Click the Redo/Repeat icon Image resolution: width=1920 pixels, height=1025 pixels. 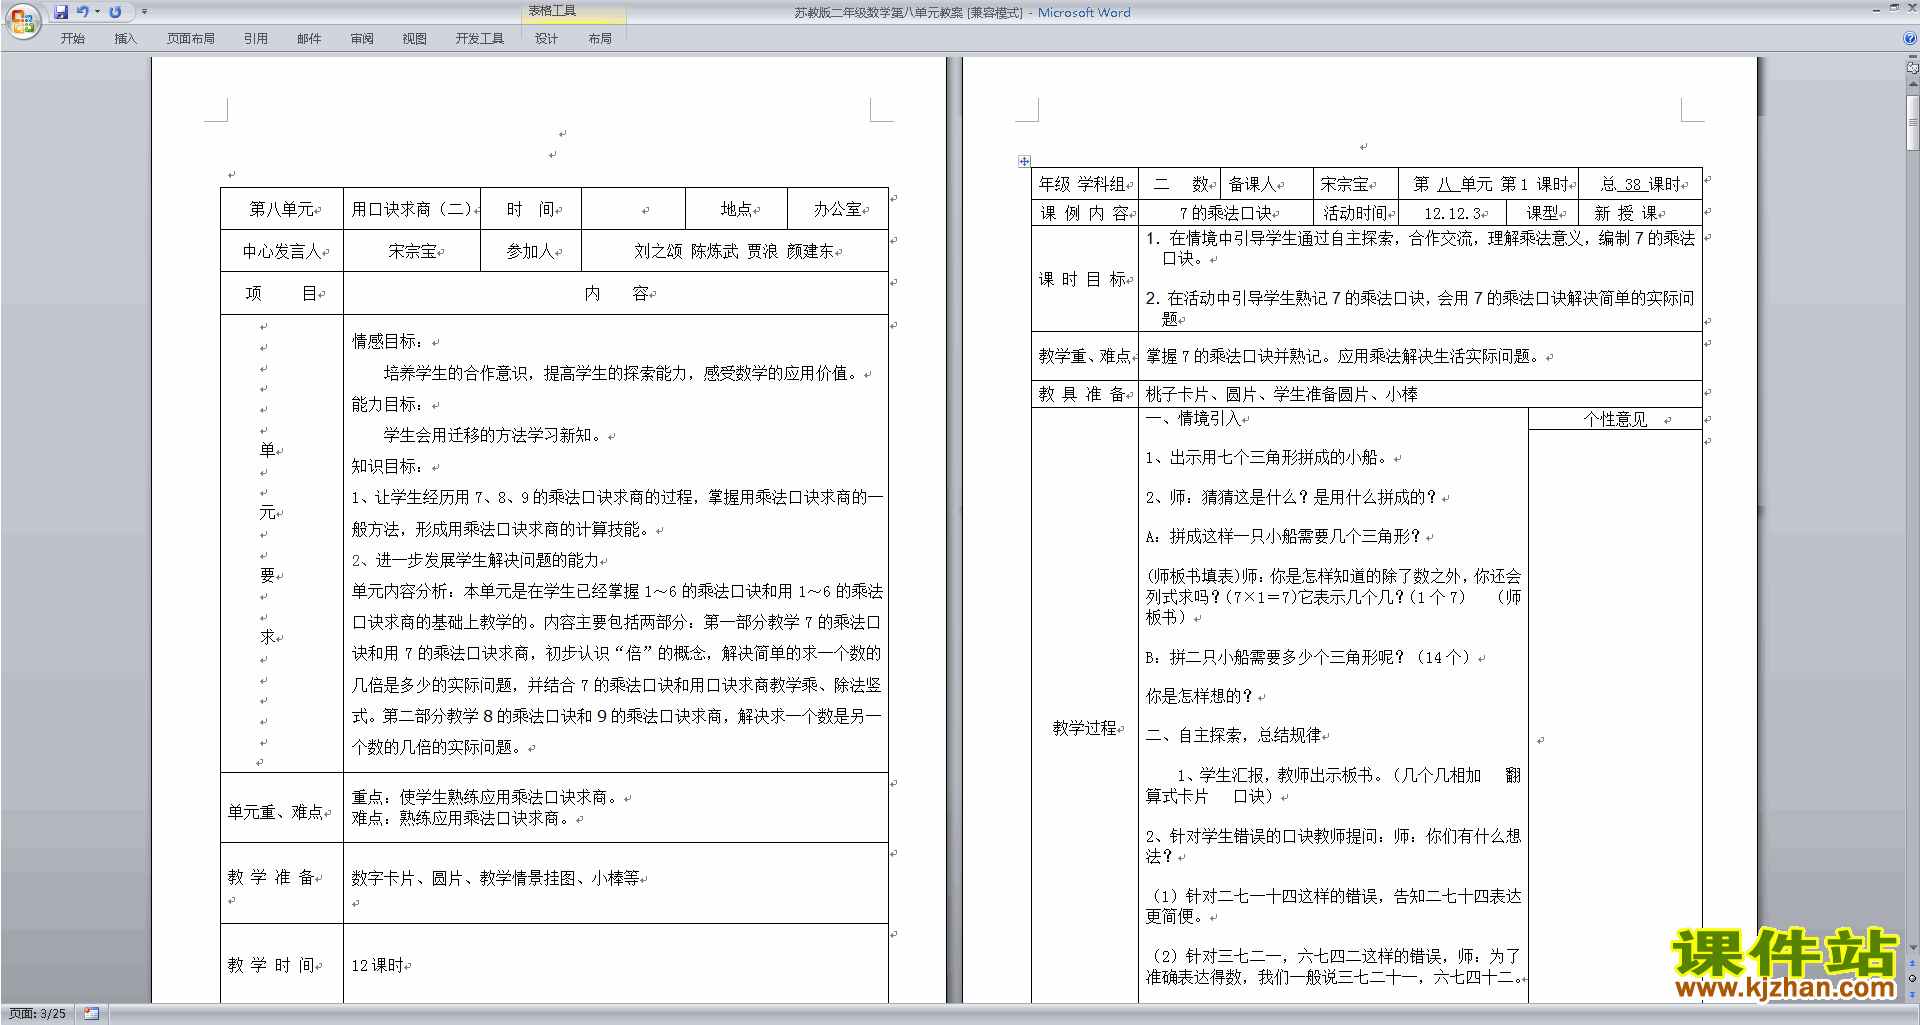115,12
